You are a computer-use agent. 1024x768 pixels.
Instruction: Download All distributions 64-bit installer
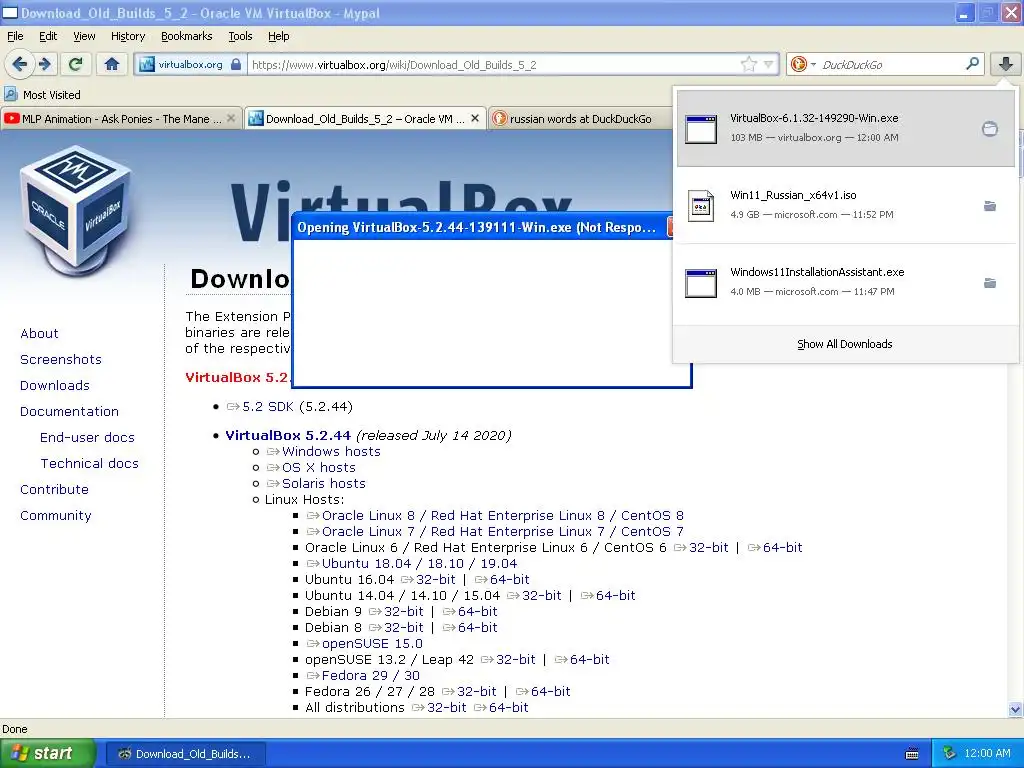[508, 707]
